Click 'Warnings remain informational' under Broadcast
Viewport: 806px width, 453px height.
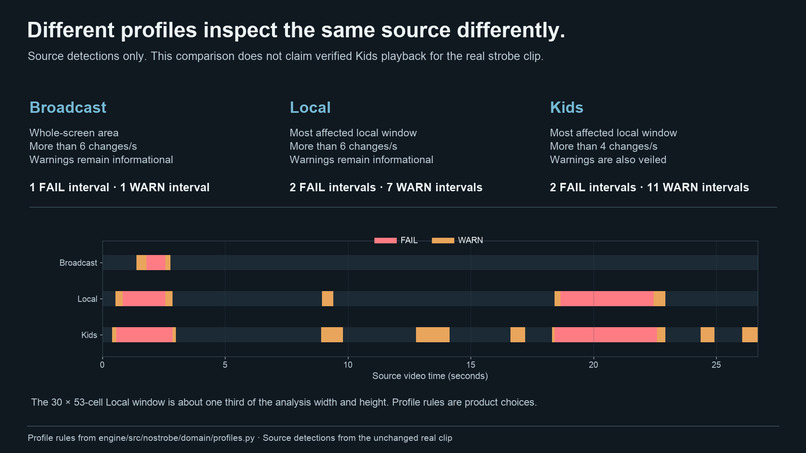coord(101,160)
